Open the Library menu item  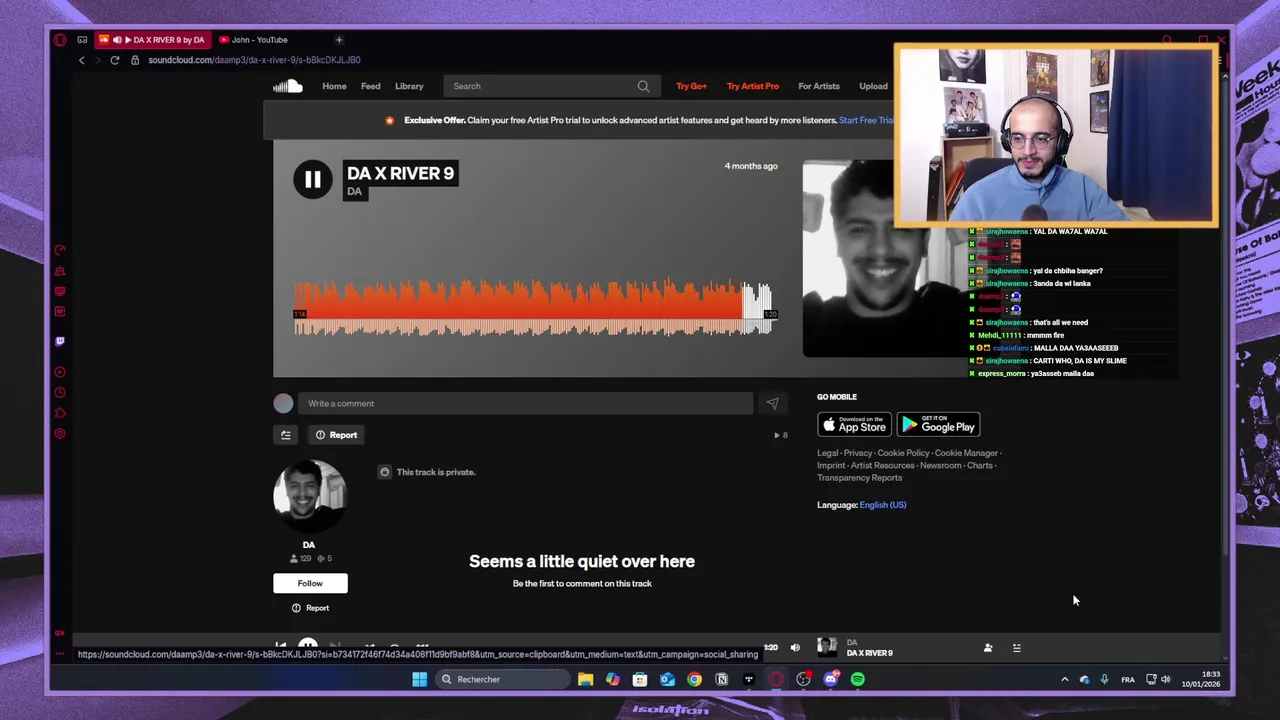point(409,86)
